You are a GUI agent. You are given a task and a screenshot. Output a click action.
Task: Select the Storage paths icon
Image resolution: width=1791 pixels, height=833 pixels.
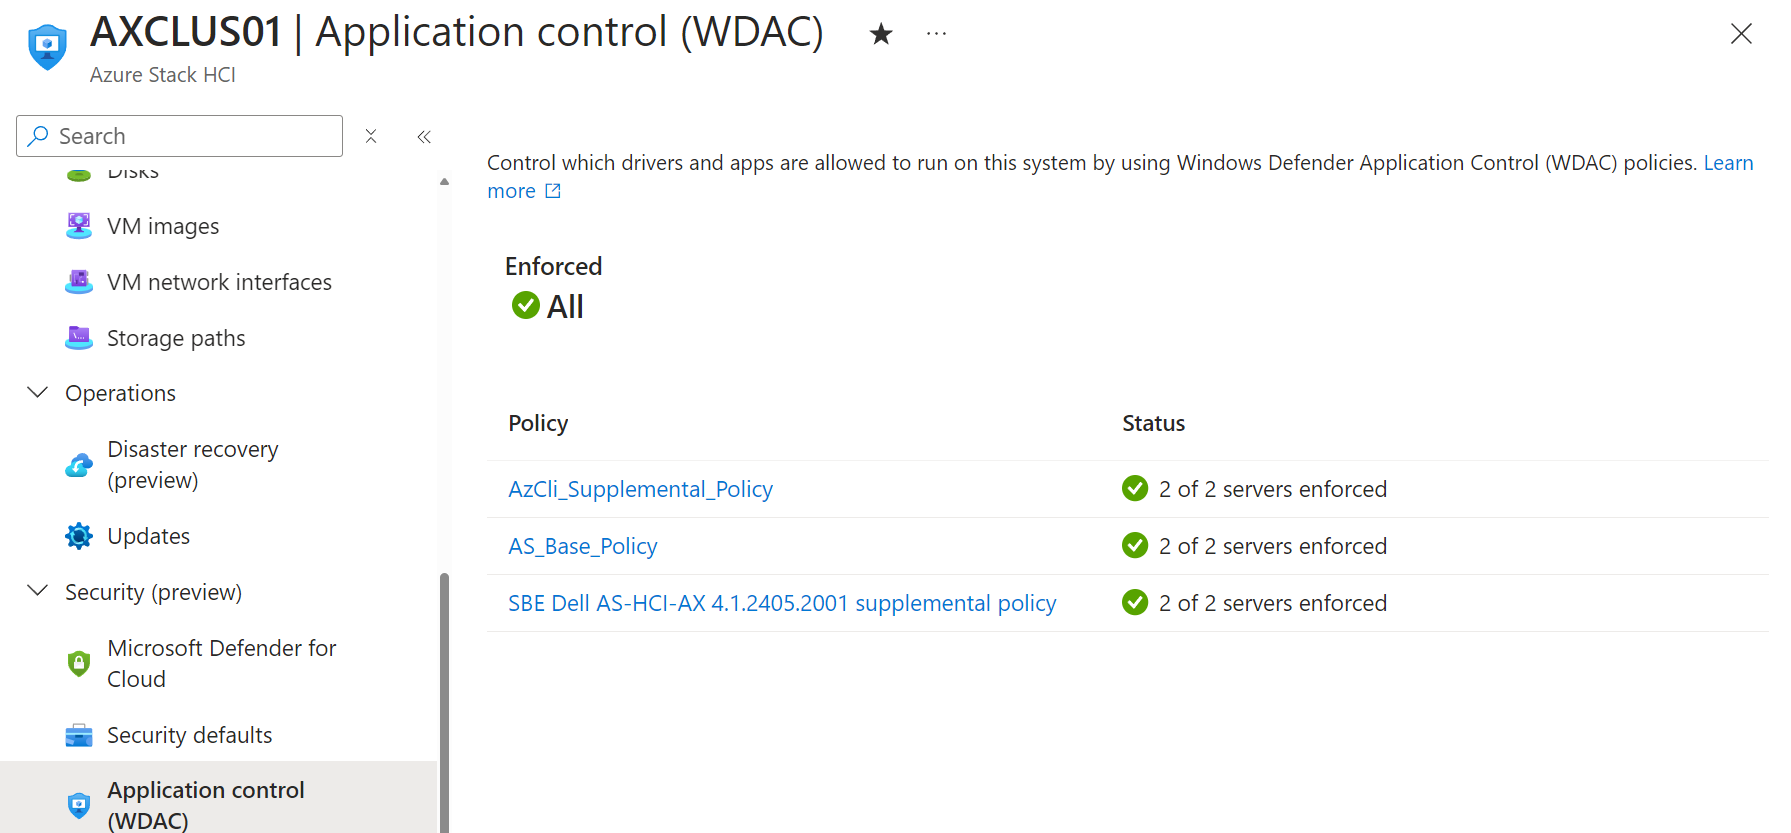click(x=78, y=337)
